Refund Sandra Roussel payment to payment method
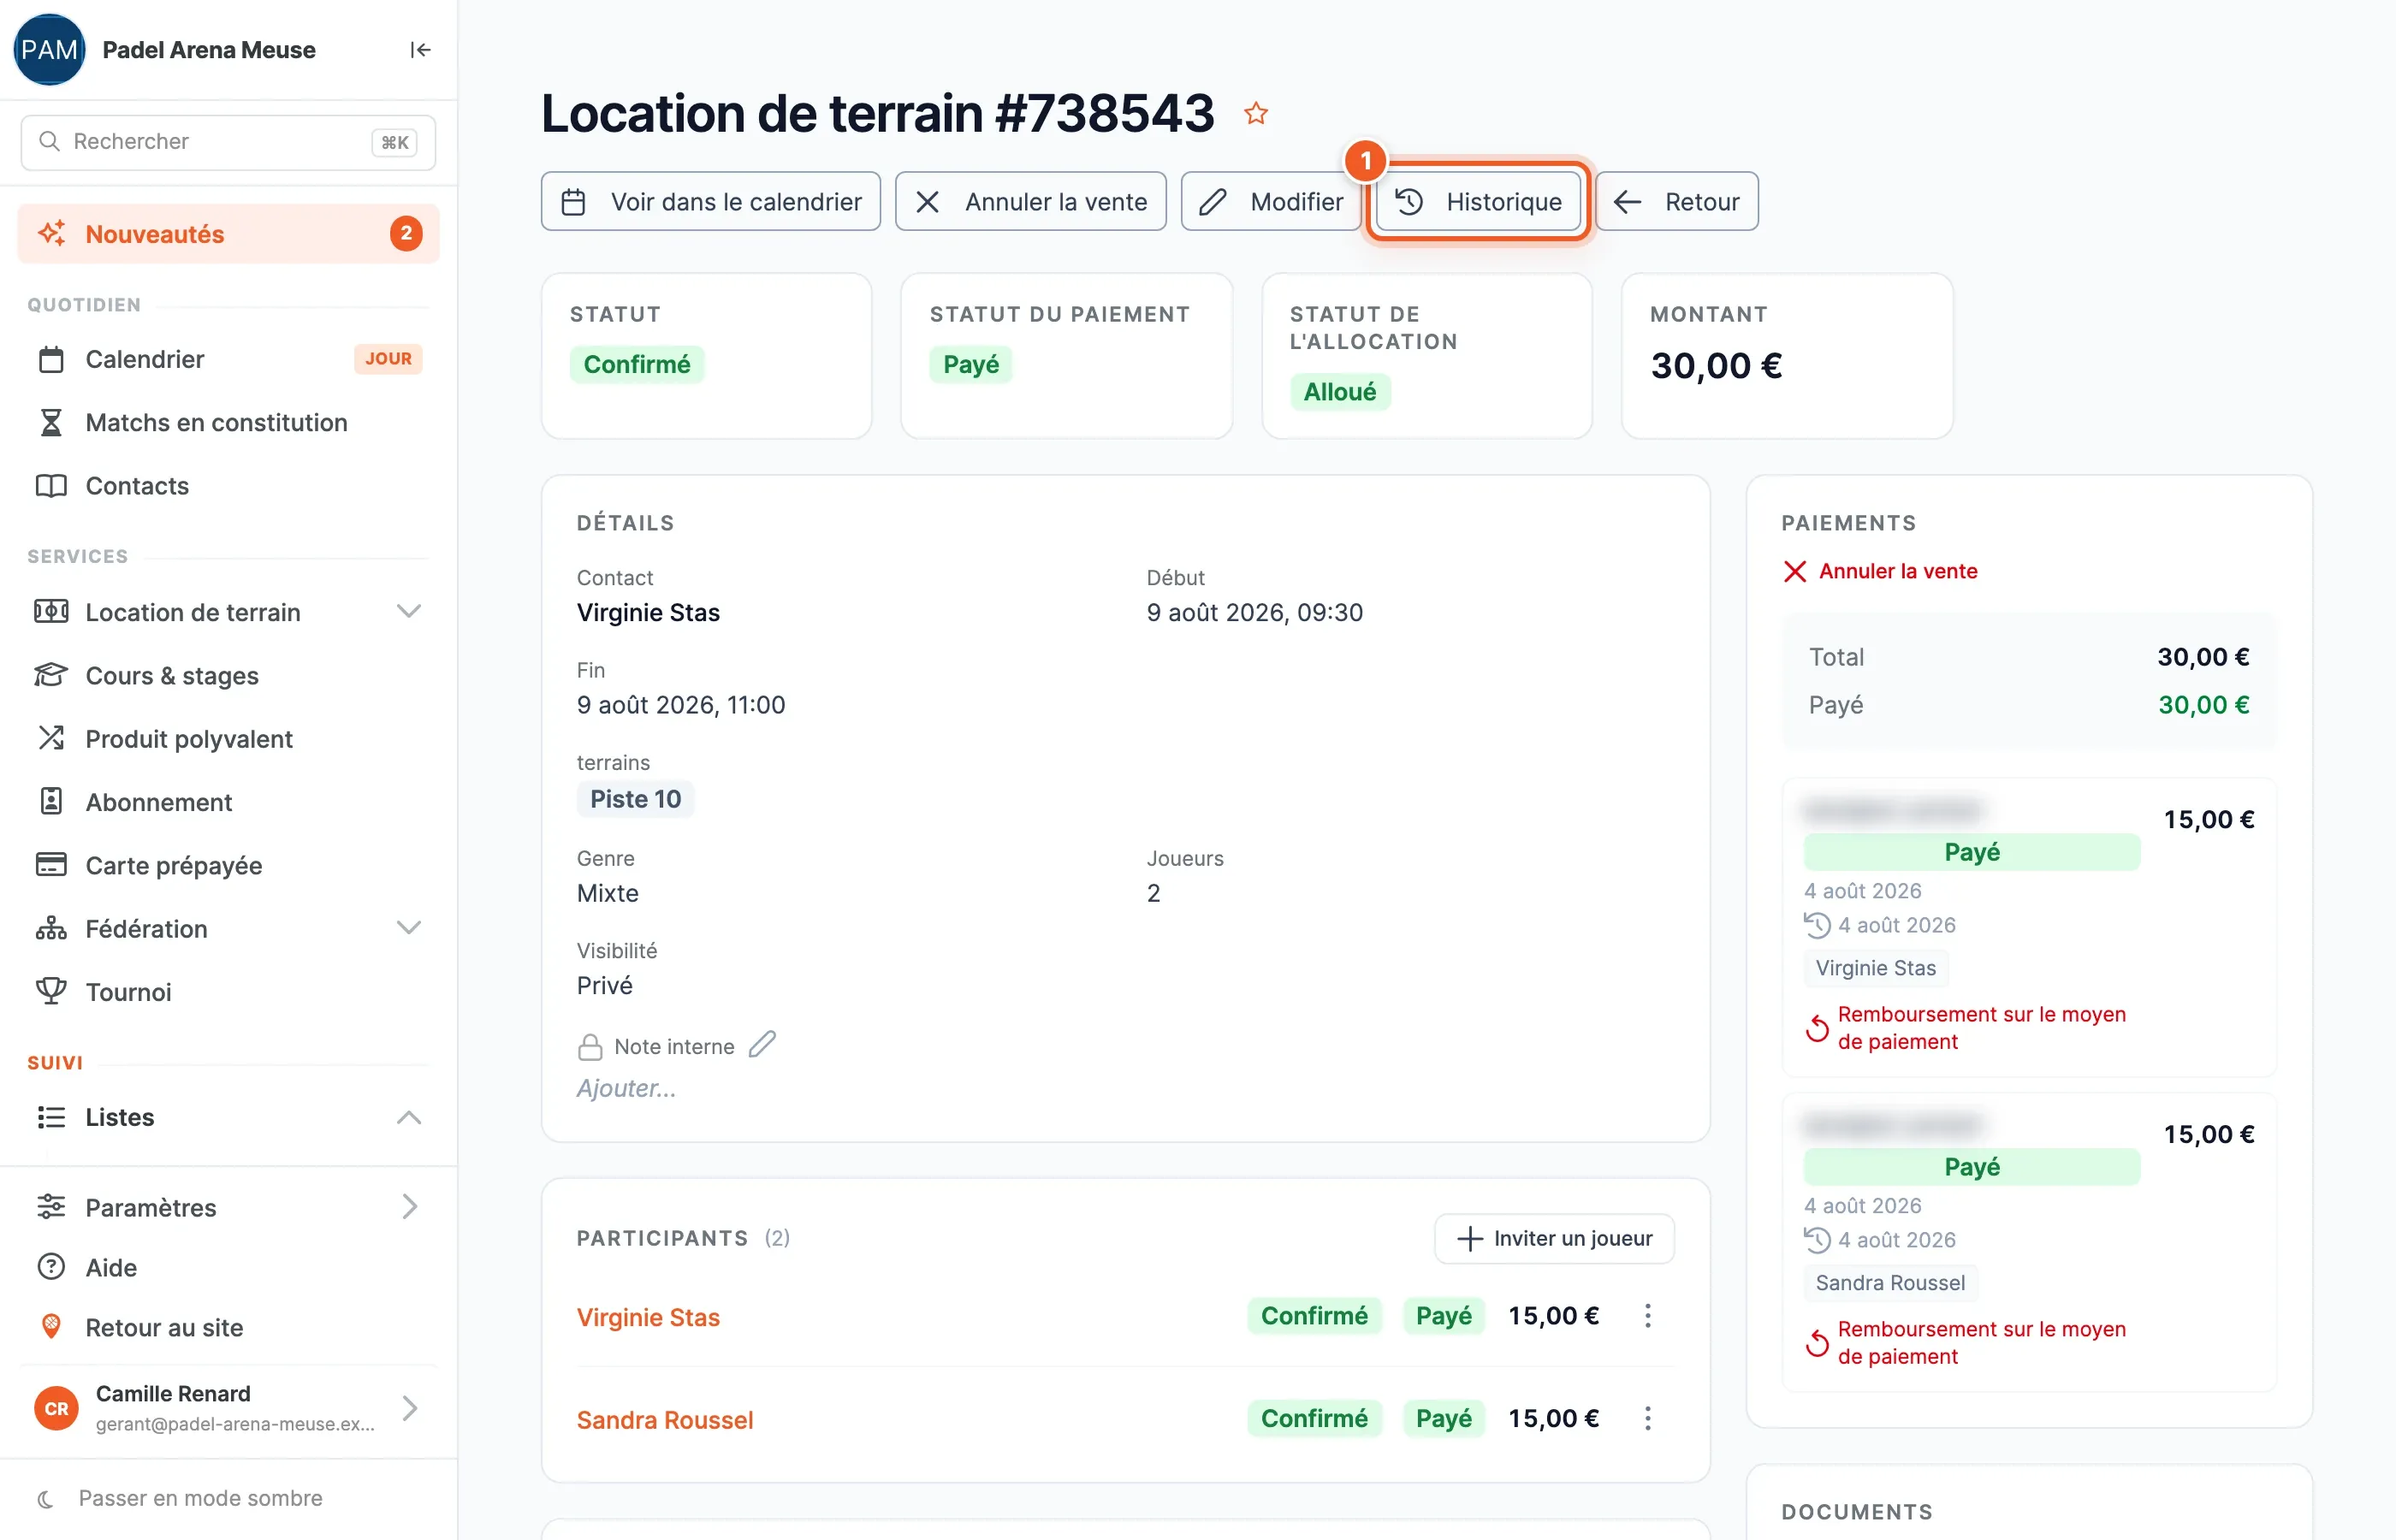The width and height of the screenshot is (2396, 1540). [1965, 1343]
